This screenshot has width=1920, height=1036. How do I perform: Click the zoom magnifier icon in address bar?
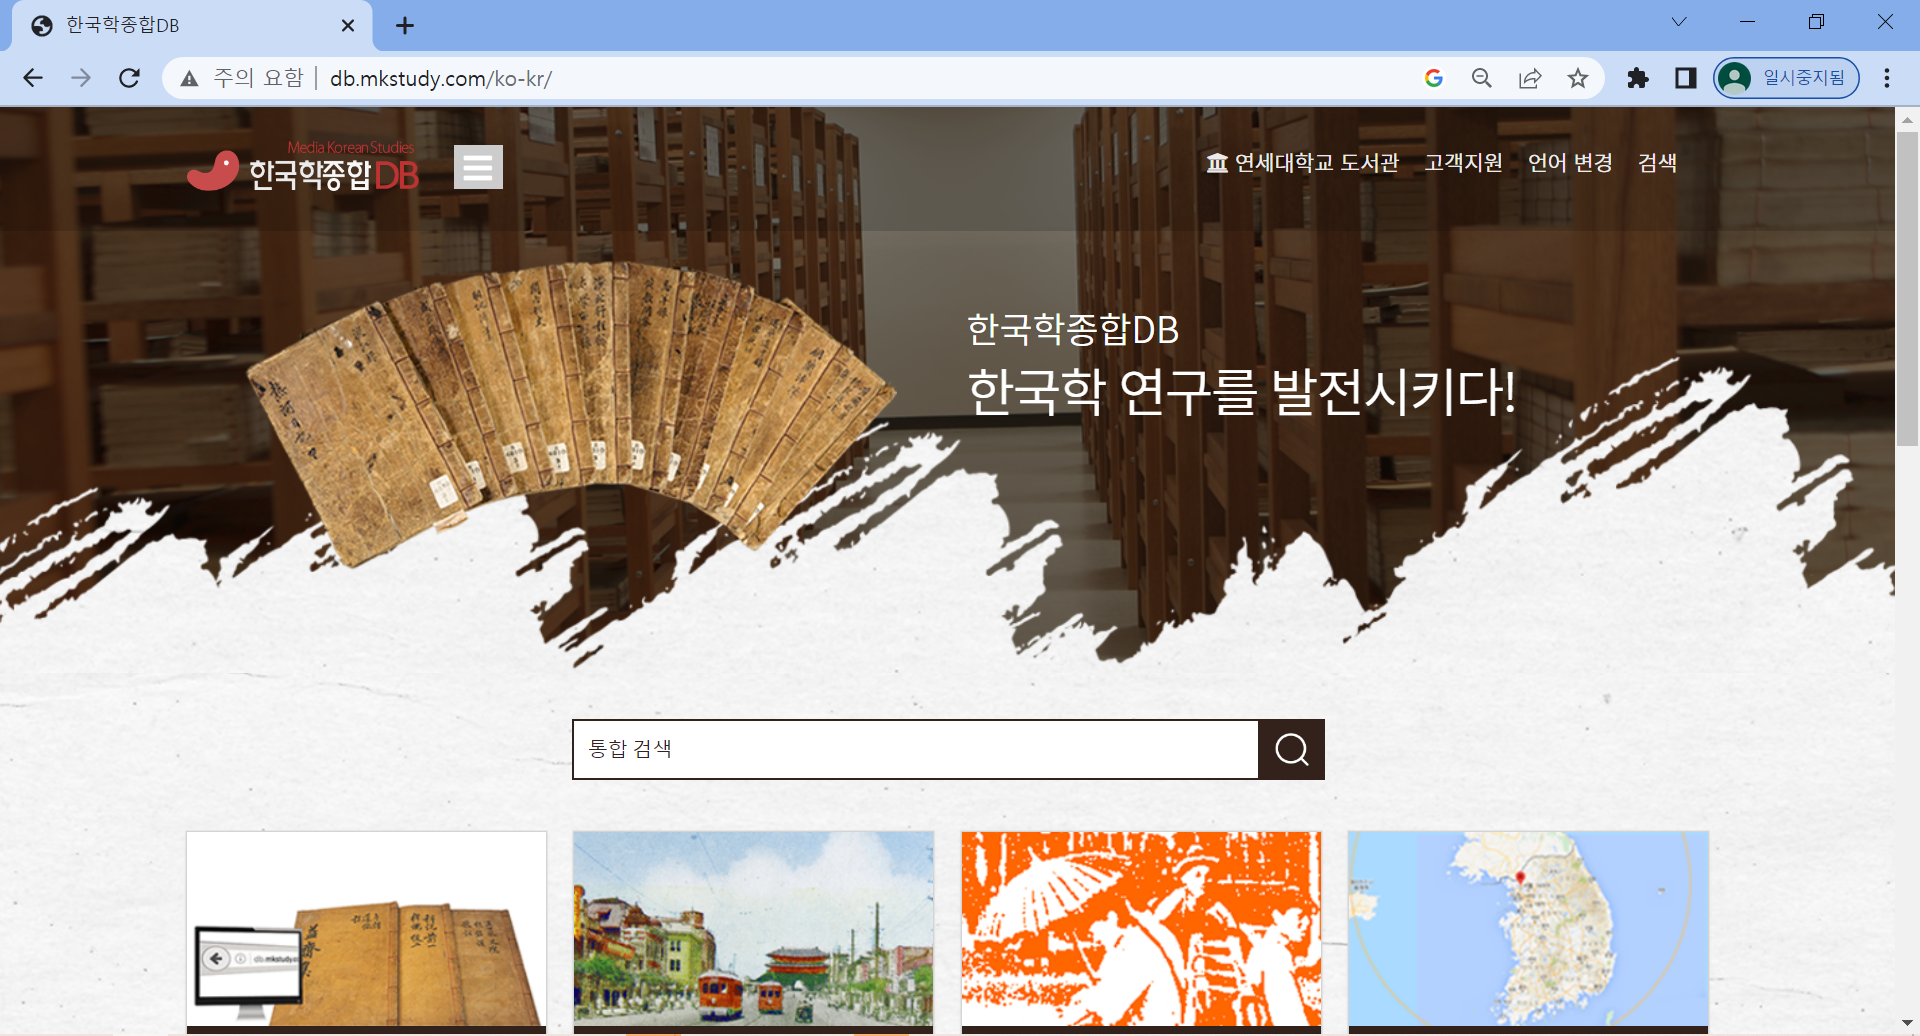pos(1482,78)
